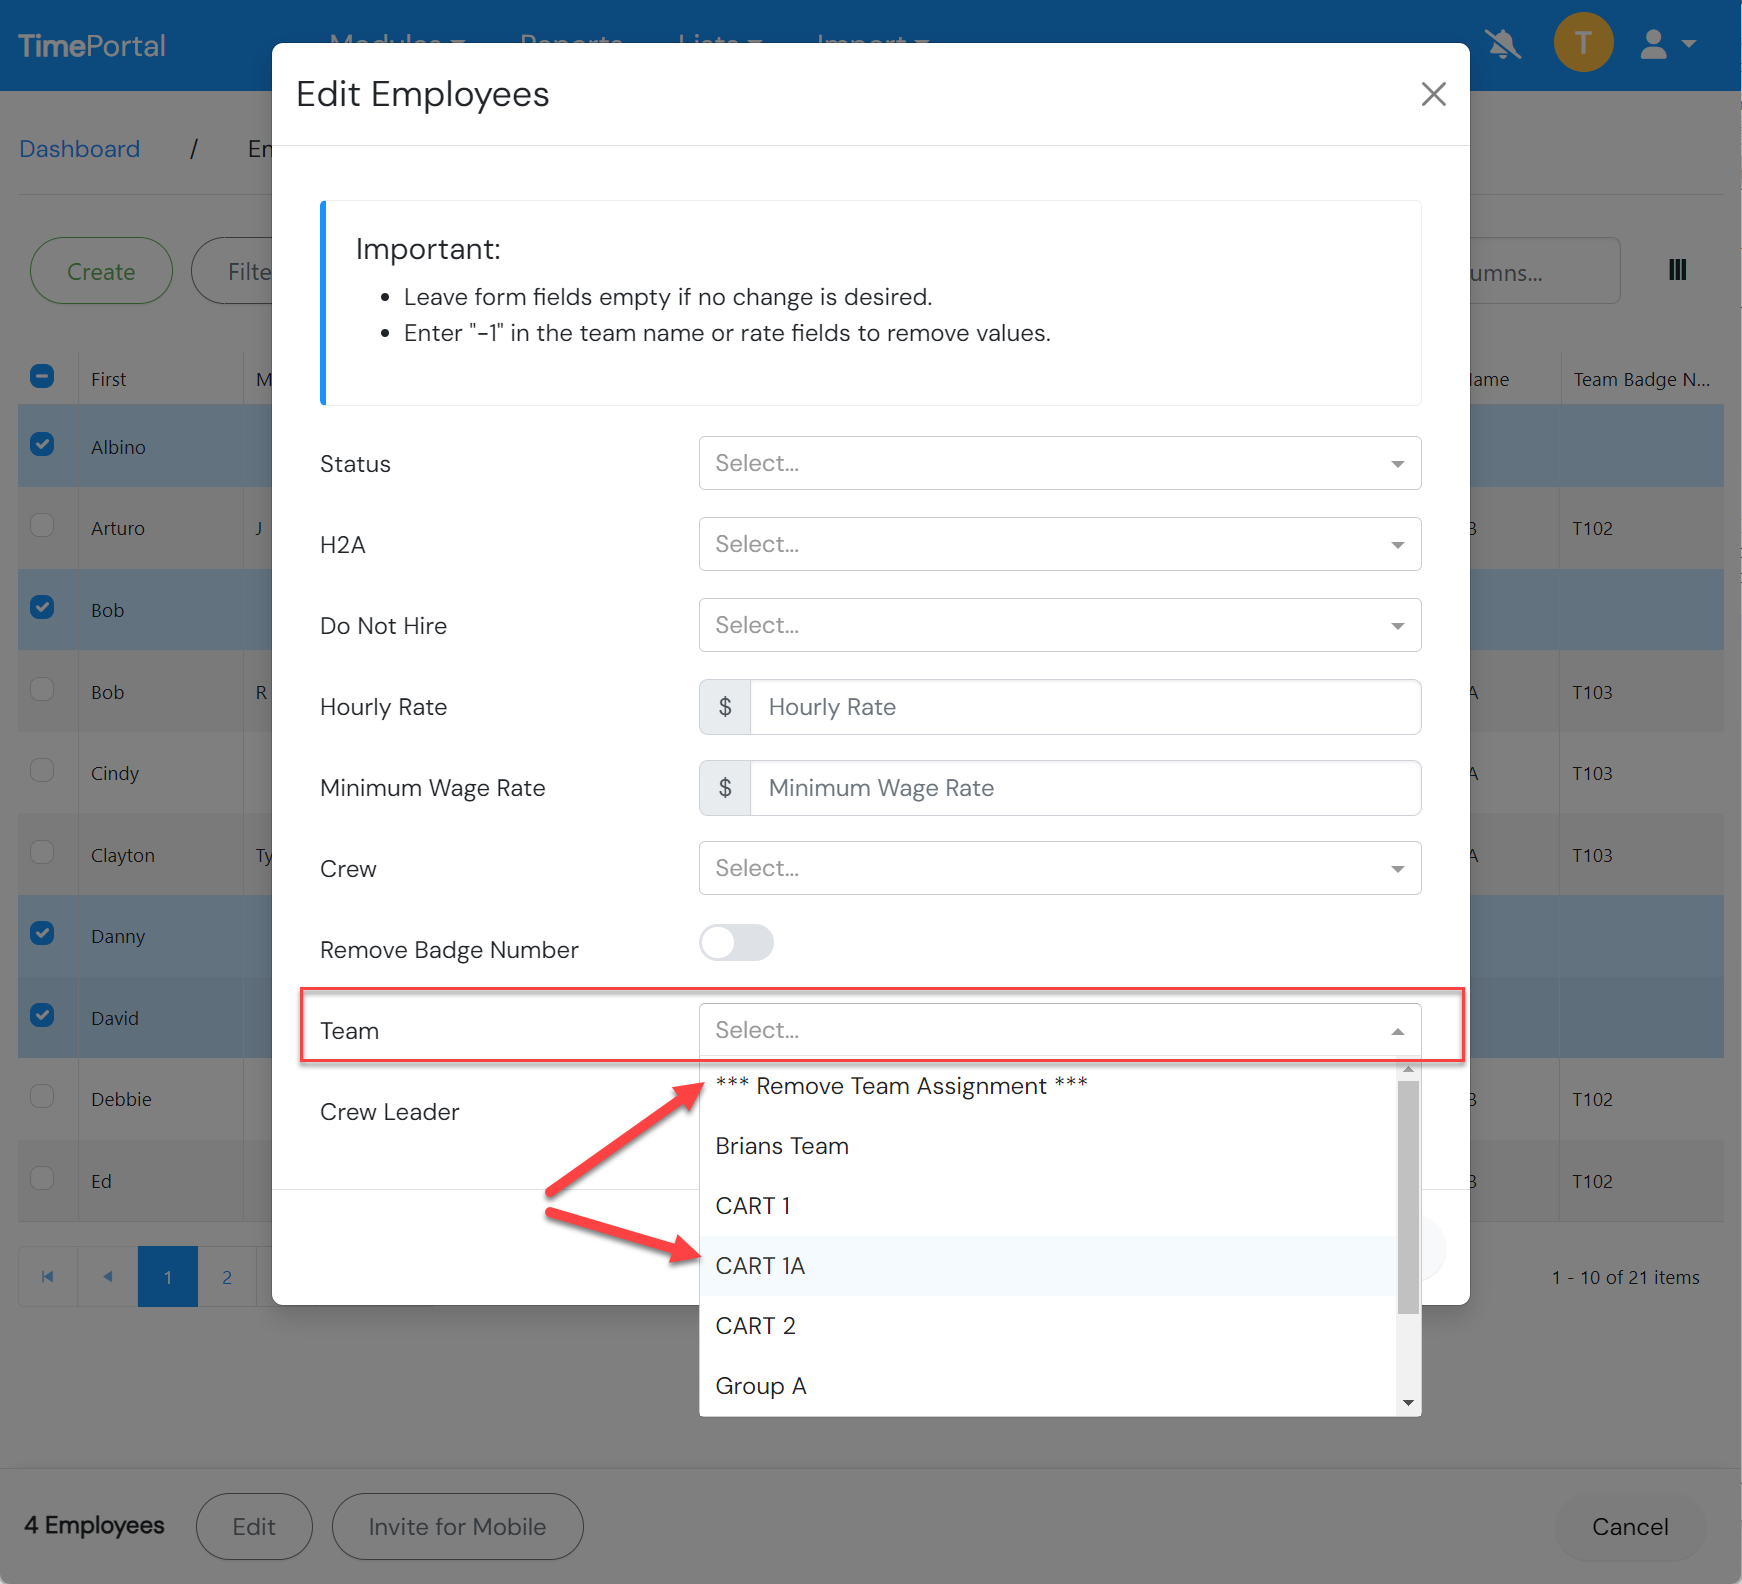Click the TimePortal logo
This screenshot has width=1742, height=1584.
(x=92, y=44)
